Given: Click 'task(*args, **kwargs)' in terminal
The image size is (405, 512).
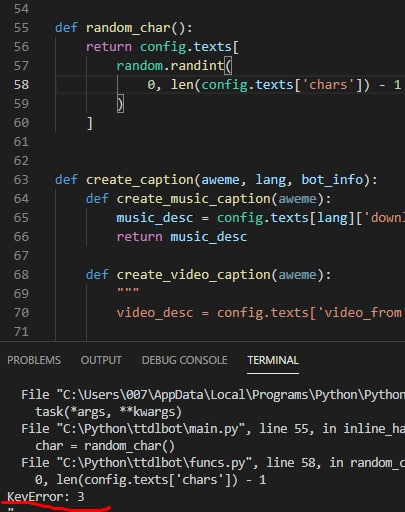Looking at the screenshot, I should (x=108, y=412).
